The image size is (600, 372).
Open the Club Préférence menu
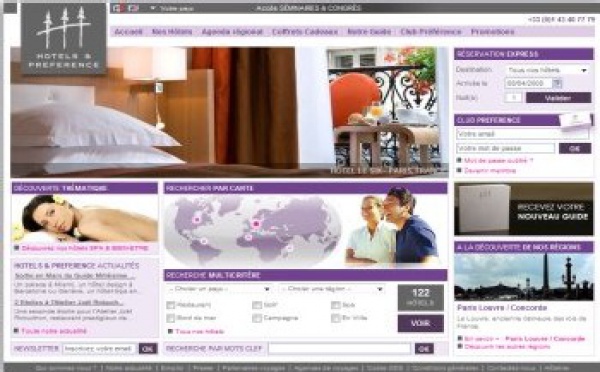click(431, 32)
